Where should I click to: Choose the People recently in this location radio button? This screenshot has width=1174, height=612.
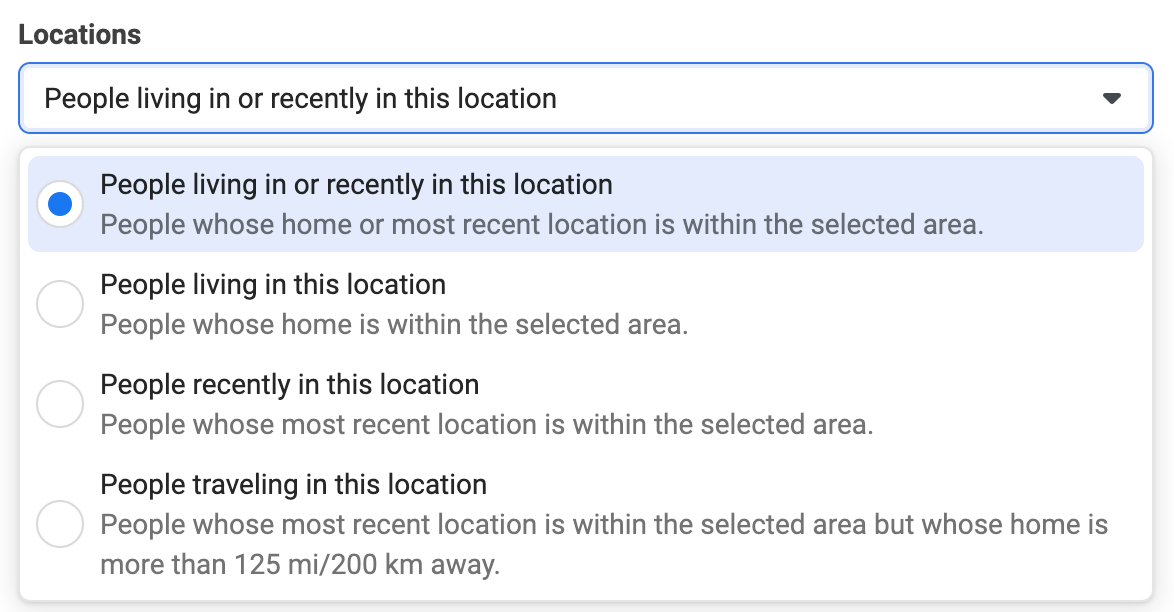click(60, 404)
